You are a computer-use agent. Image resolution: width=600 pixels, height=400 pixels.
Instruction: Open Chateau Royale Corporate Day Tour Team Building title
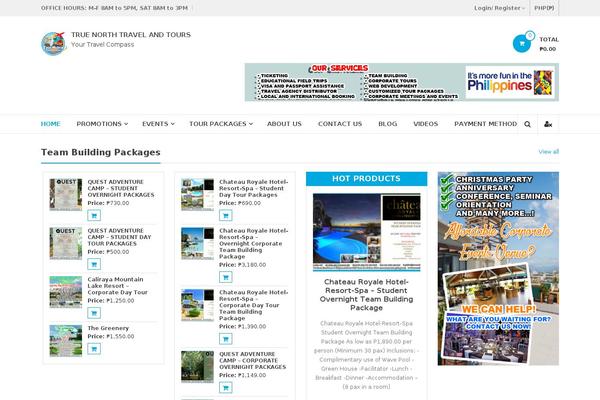(253, 305)
